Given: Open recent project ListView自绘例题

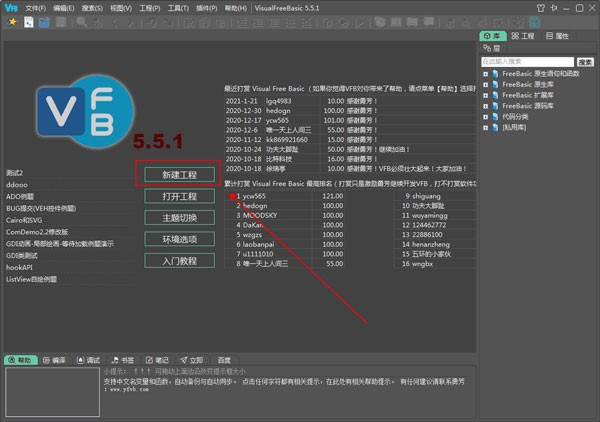Looking at the screenshot, I should point(32,279).
